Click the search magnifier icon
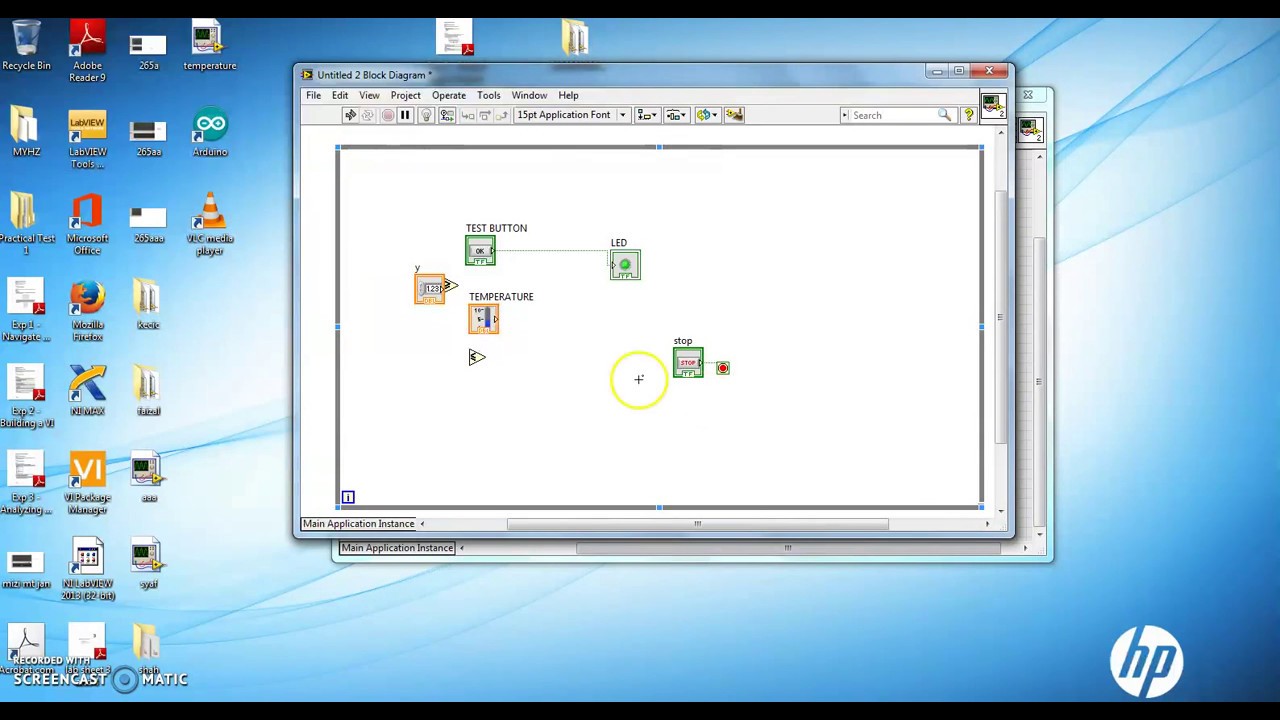1280x720 pixels. pos(944,115)
